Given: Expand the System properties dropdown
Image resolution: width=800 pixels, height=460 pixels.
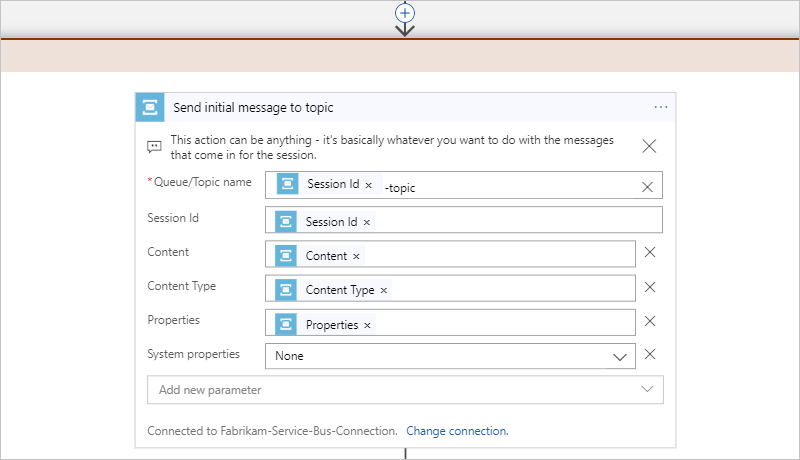Looking at the screenshot, I should point(620,356).
